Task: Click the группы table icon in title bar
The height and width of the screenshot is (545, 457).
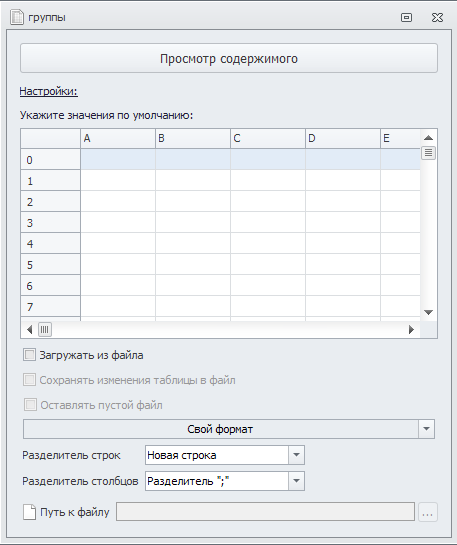Action: [x=17, y=17]
